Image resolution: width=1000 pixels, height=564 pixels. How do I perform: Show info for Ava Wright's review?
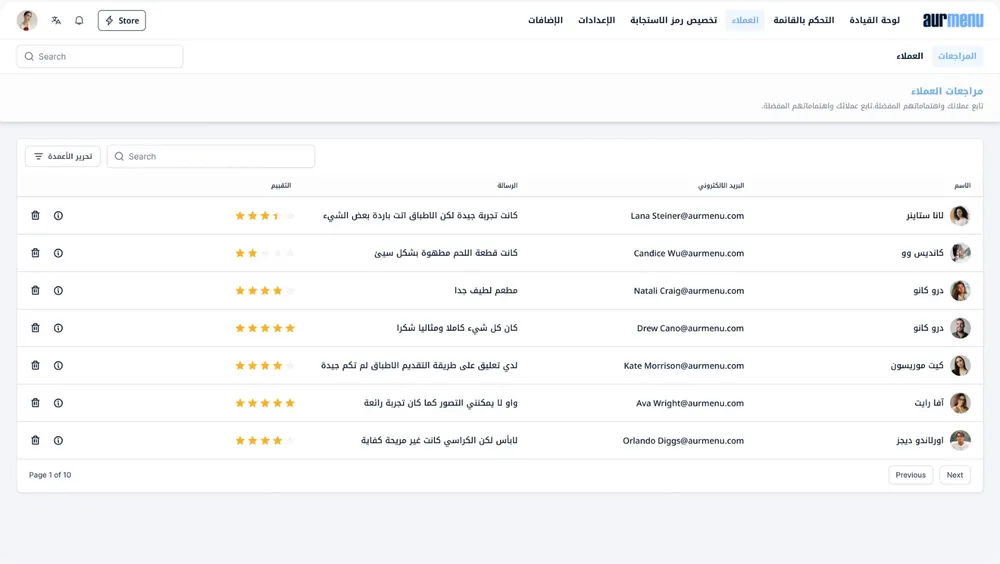click(x=58, y=403)
